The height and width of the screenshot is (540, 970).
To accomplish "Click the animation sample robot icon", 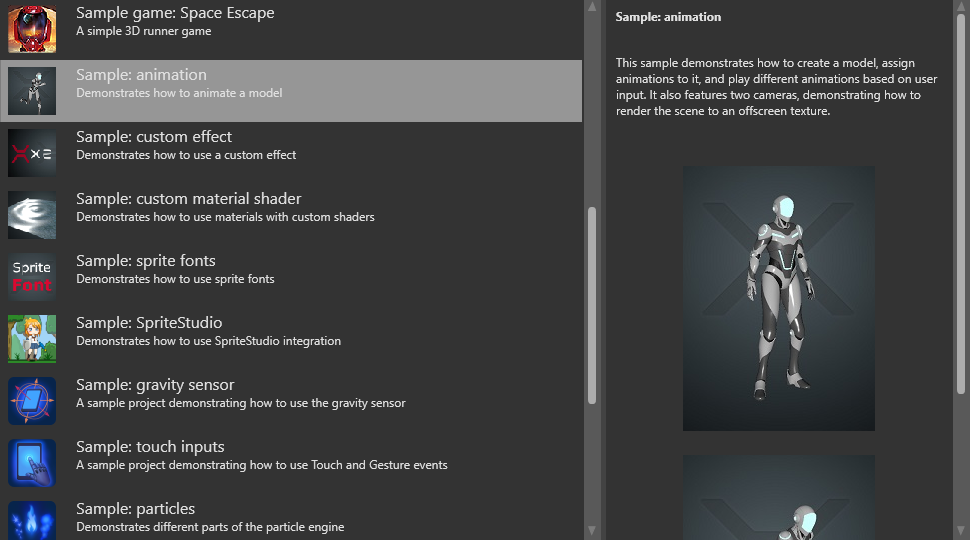I will pyautogui.click(x=32, y=91).
